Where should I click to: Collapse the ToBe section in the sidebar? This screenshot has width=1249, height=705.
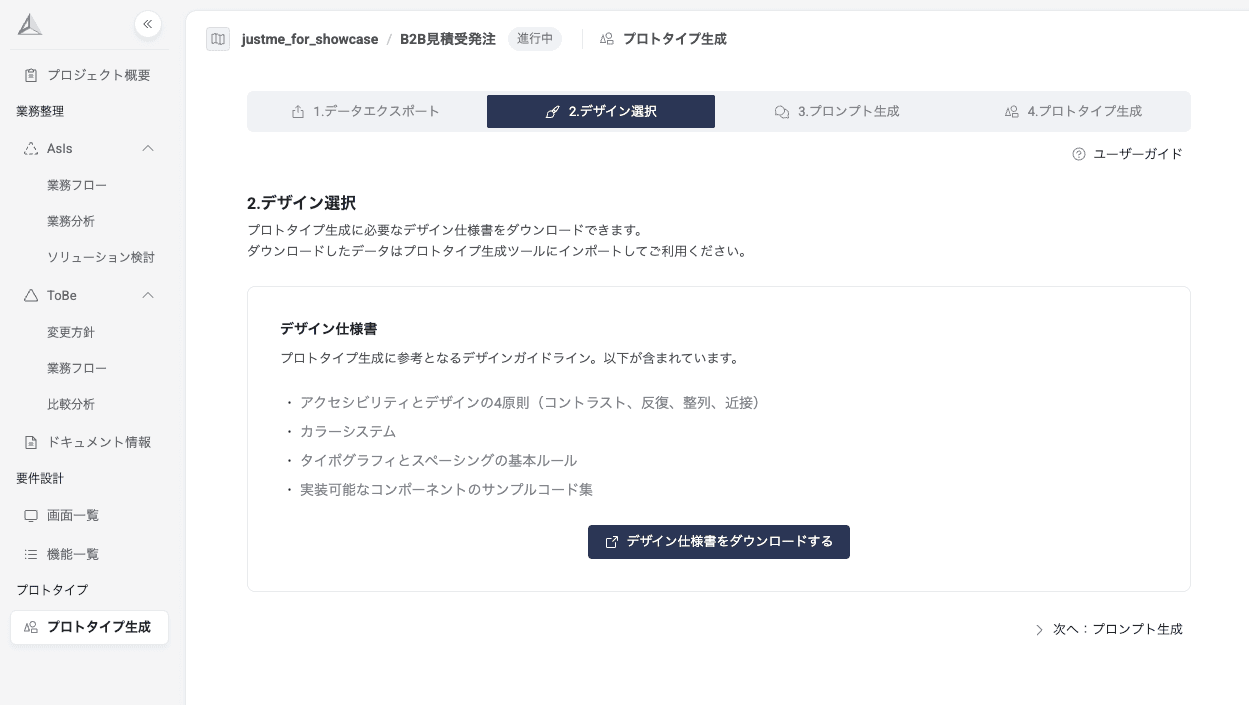point(148,295)
